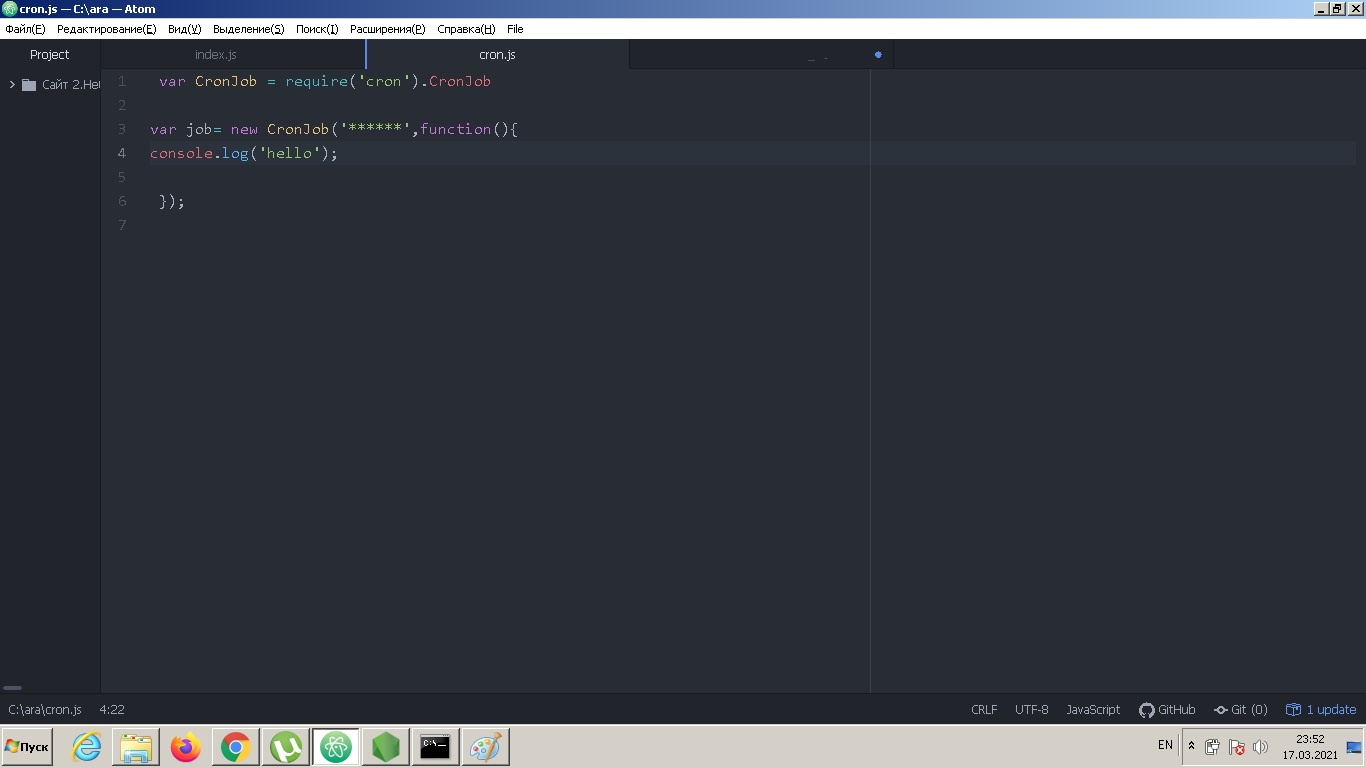Restore down the Atom window
Viewport: 1366px width, 768px height.
1338,9
